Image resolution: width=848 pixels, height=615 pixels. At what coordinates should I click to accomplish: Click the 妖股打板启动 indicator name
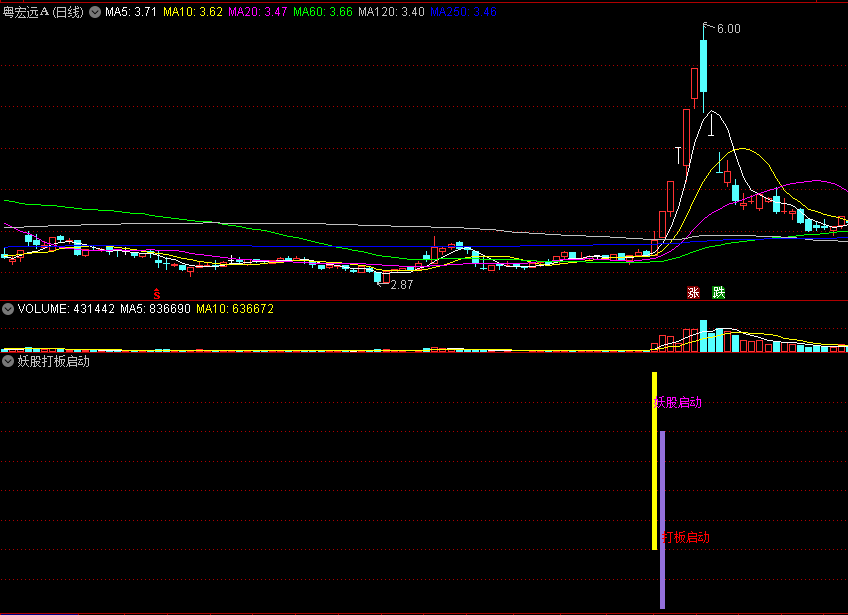point(54,361)
